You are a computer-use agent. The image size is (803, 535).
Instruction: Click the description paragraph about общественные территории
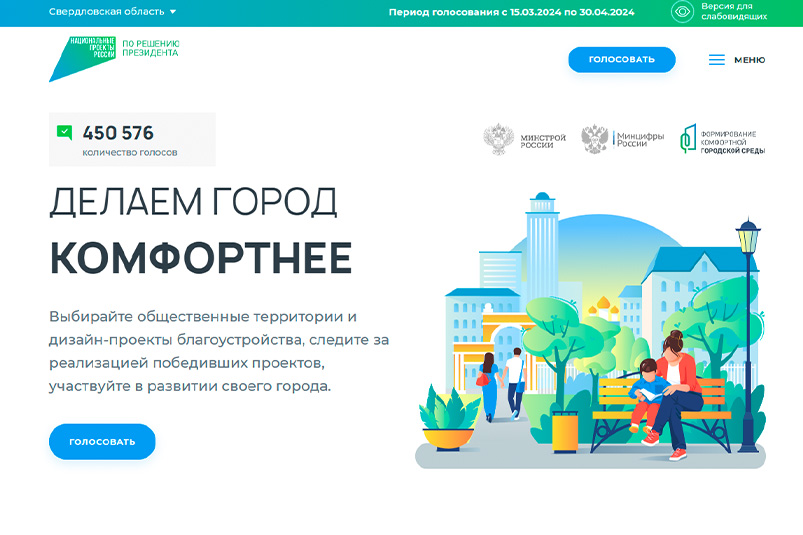point(218,350)
